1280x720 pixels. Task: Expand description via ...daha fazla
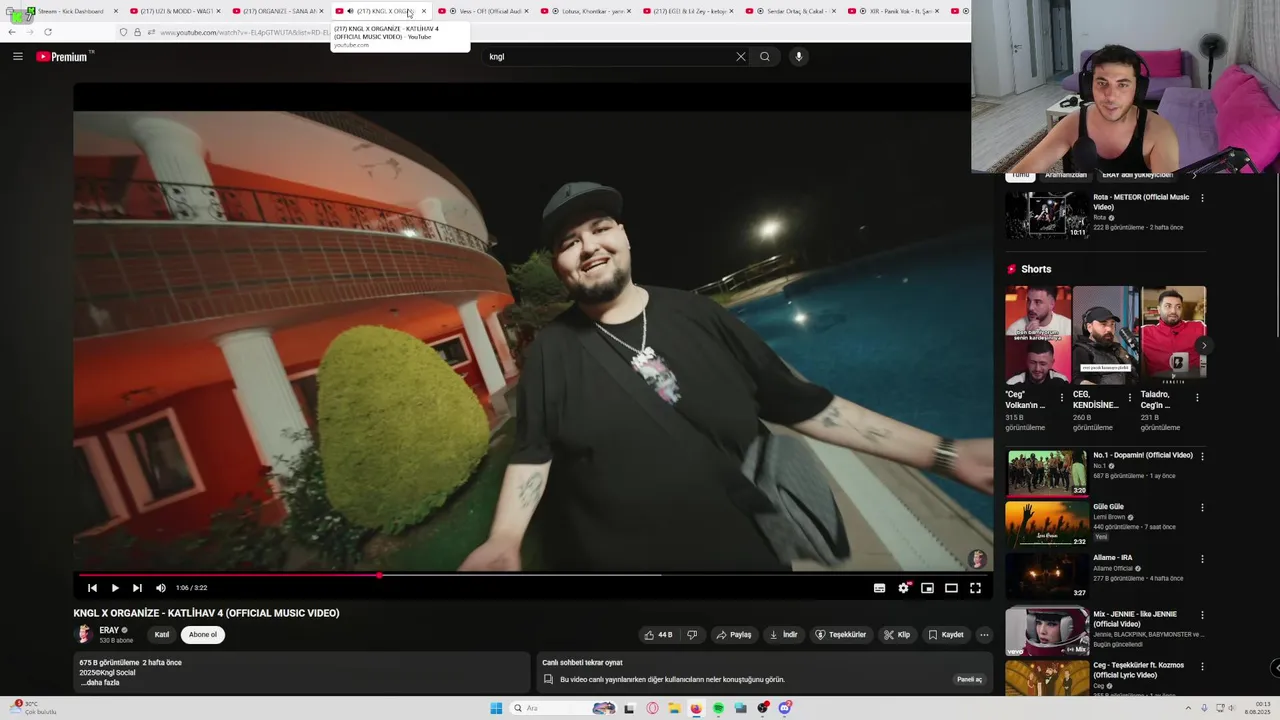(100, 682)
